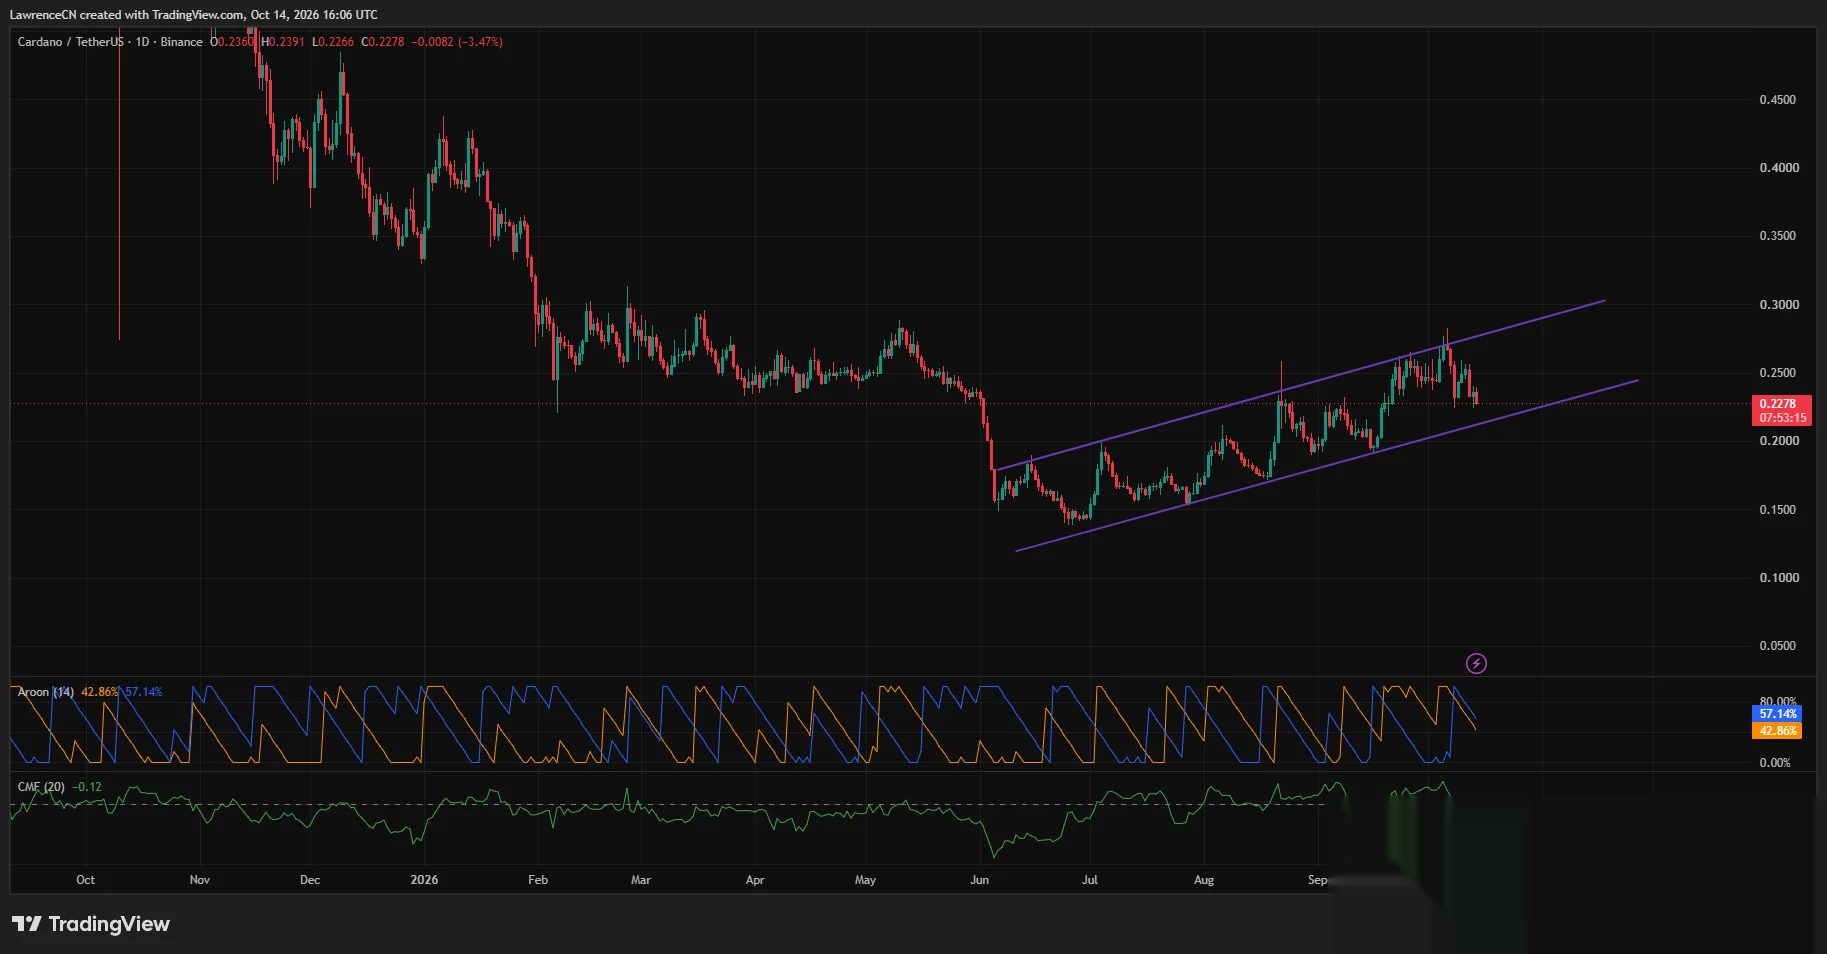The image size is (1827, 954).
Task: Click the 0.4500 price axis label
Action: tap(1778, 100)
